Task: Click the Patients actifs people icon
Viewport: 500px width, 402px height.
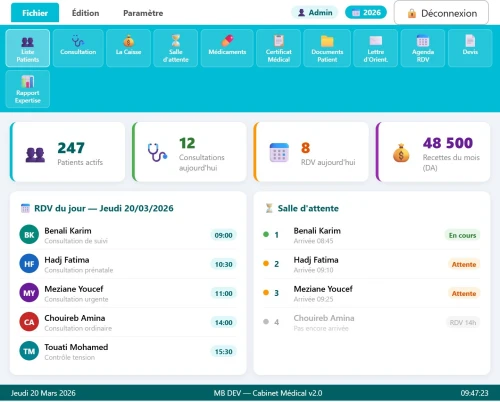Action: click(35, 155)
